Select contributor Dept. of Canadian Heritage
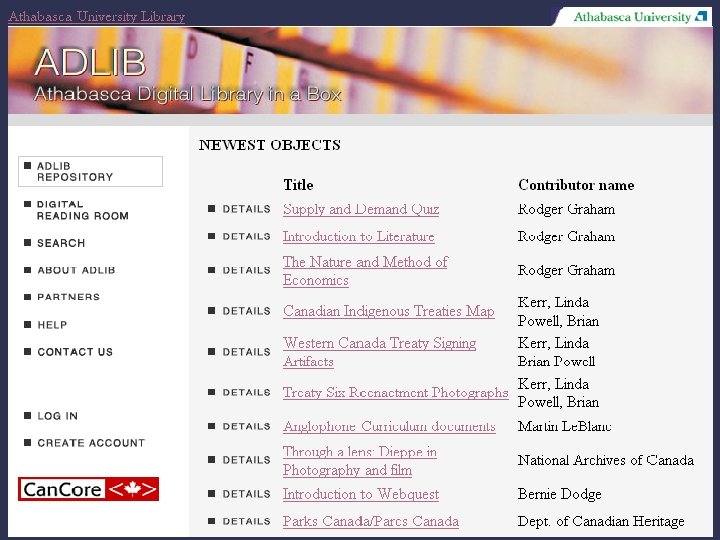This screenshot has width=720, height=540. [601, 522]
